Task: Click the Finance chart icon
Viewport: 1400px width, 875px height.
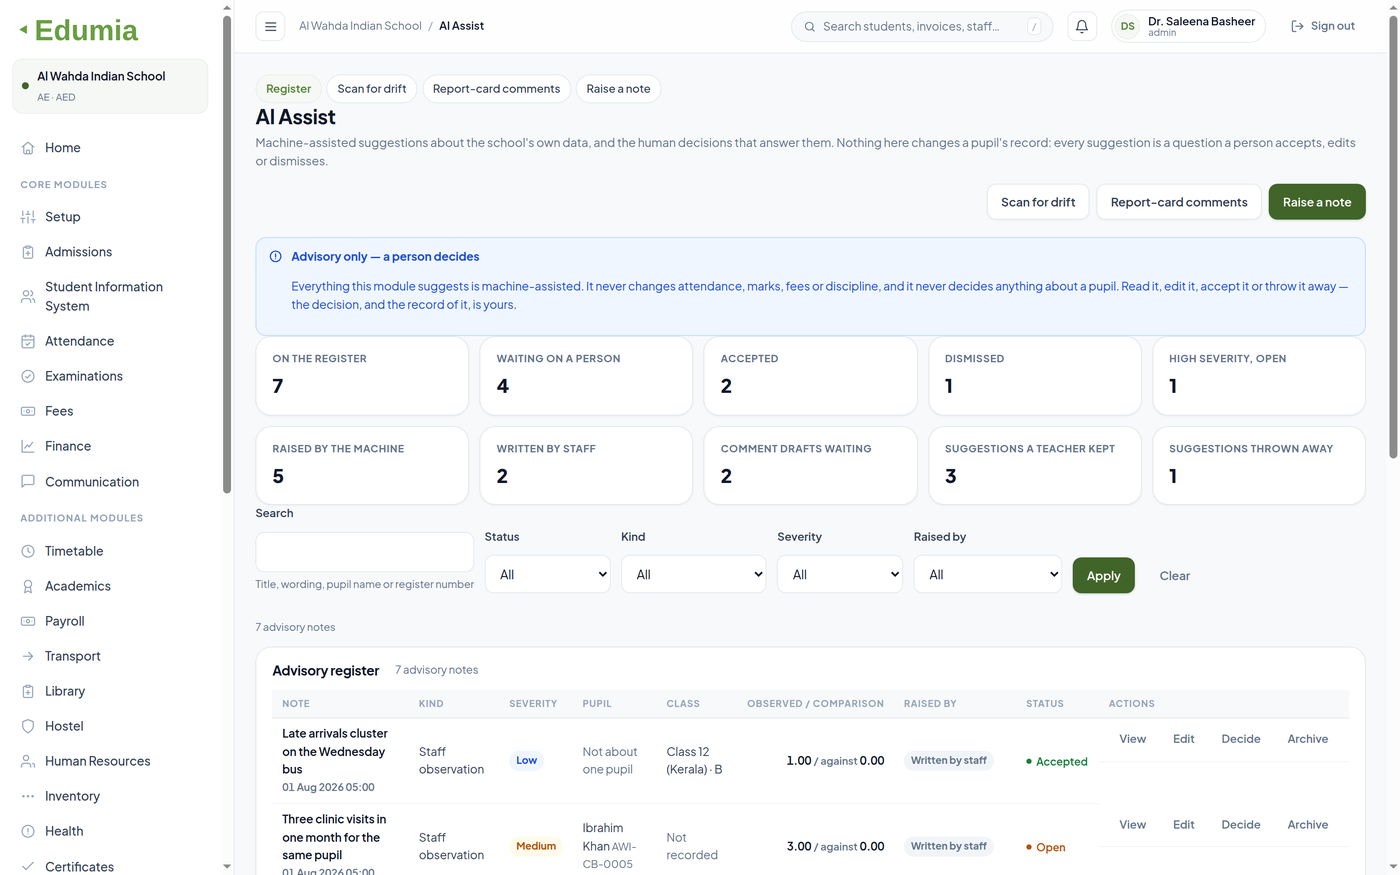Action: [x=28, y=446]
